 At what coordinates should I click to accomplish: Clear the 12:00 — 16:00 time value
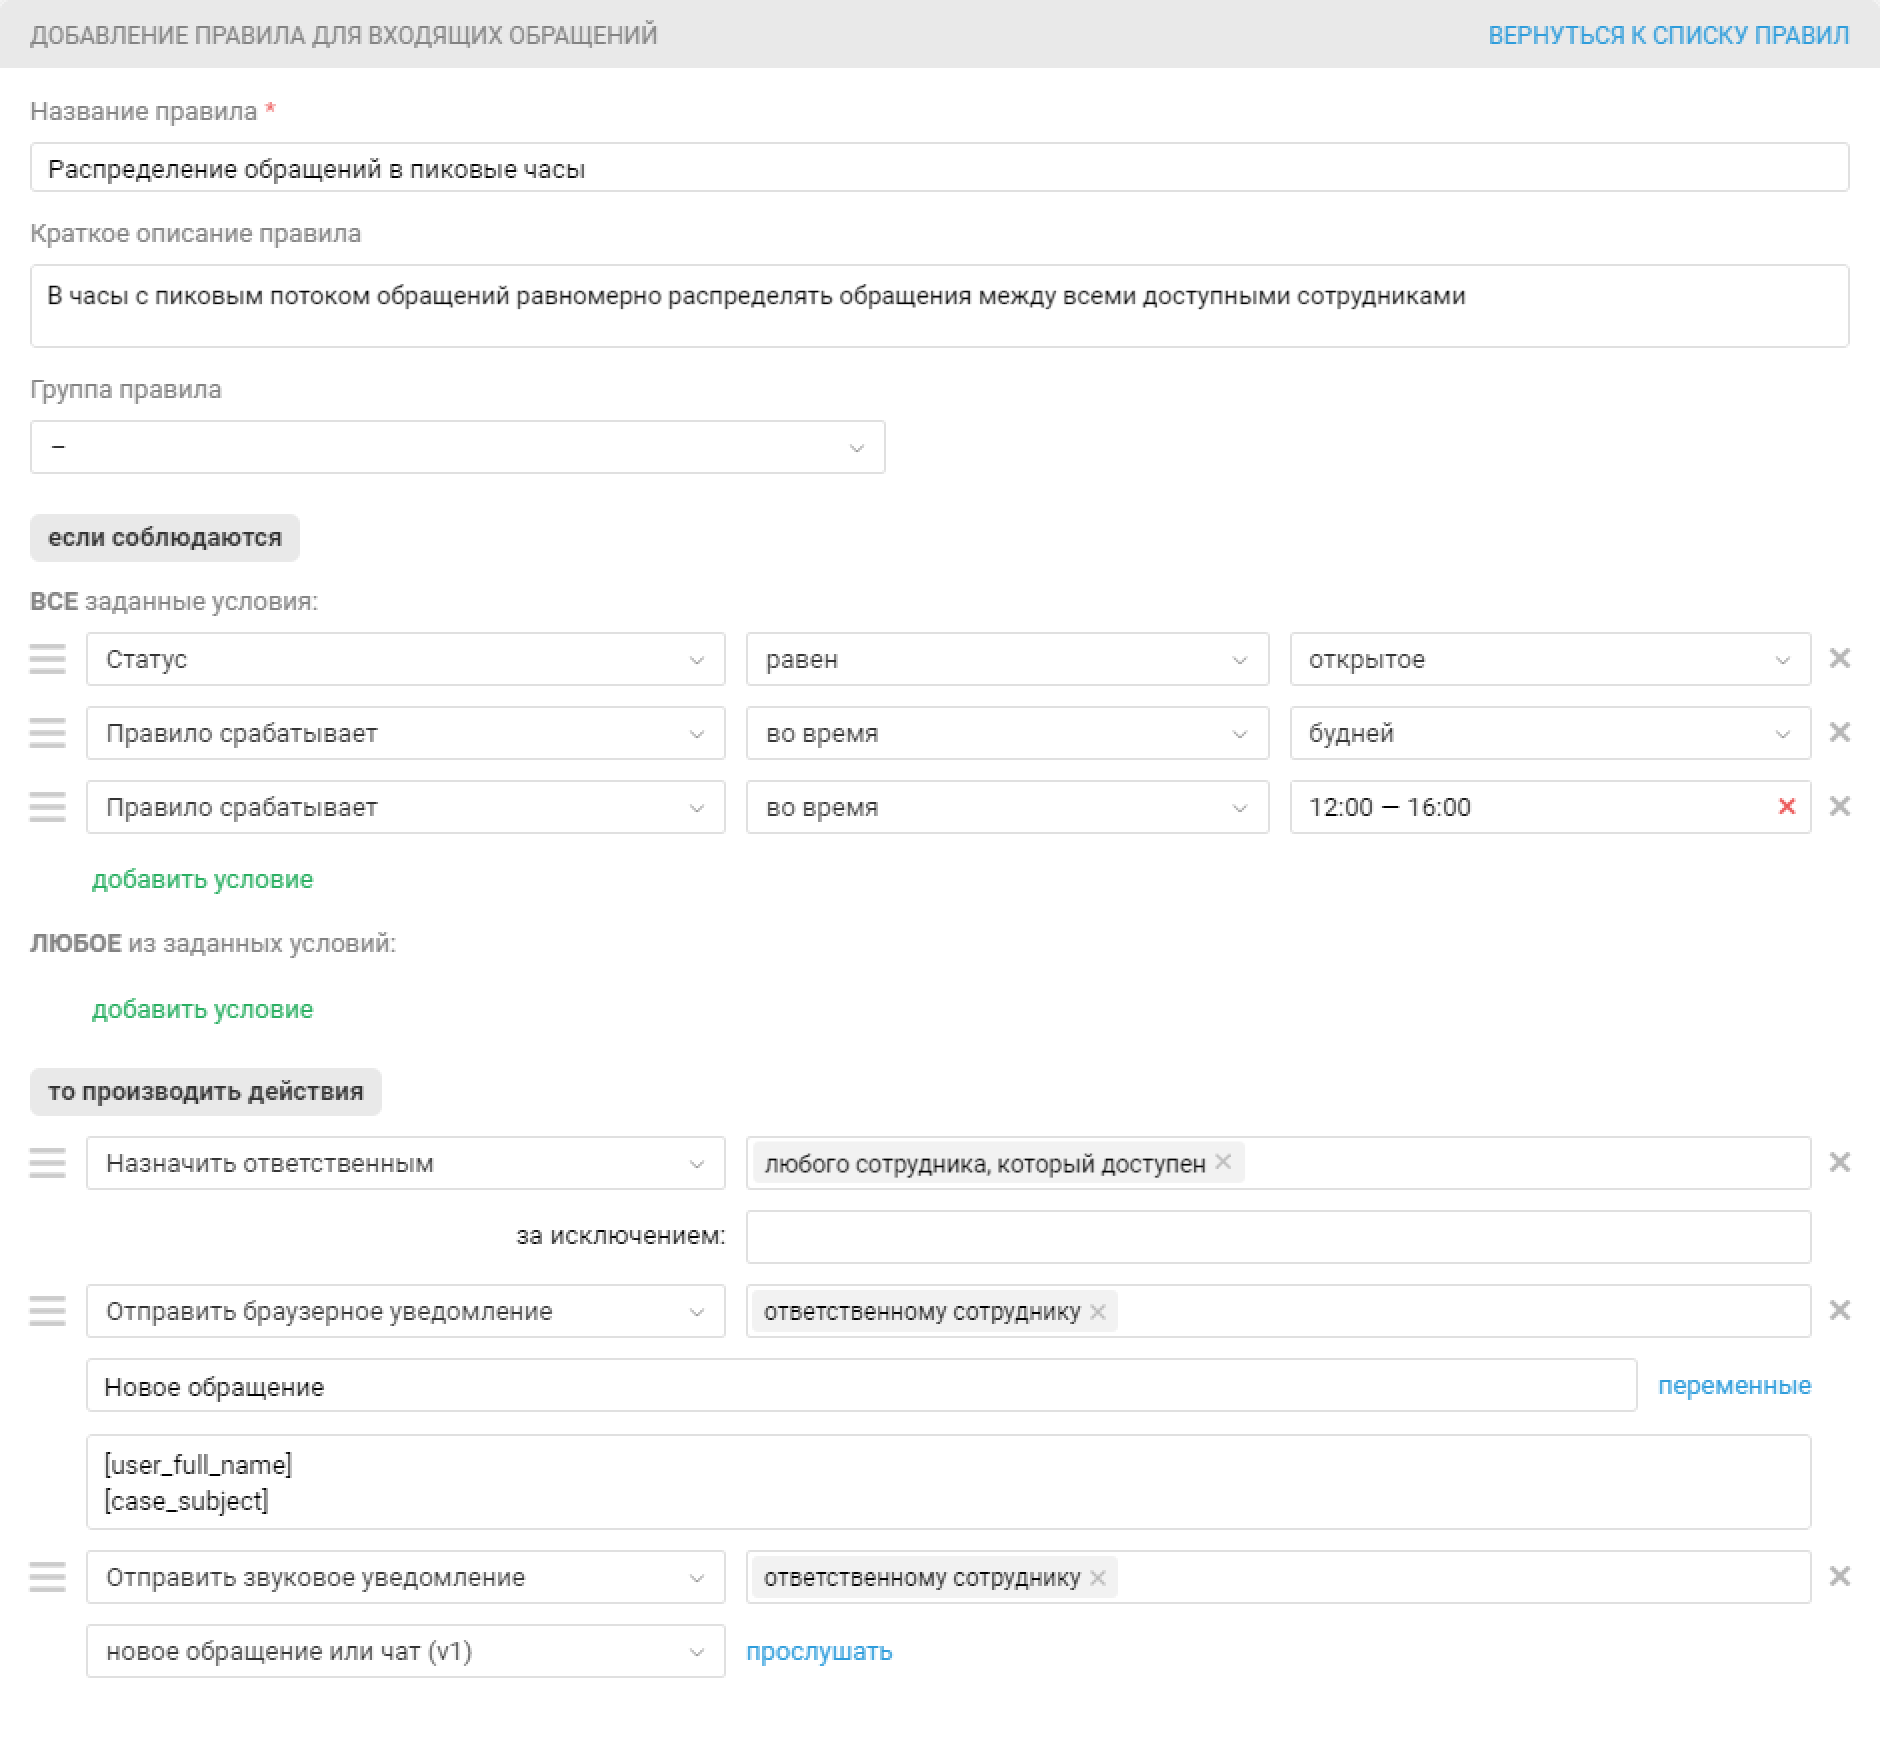pos(1786,806)
